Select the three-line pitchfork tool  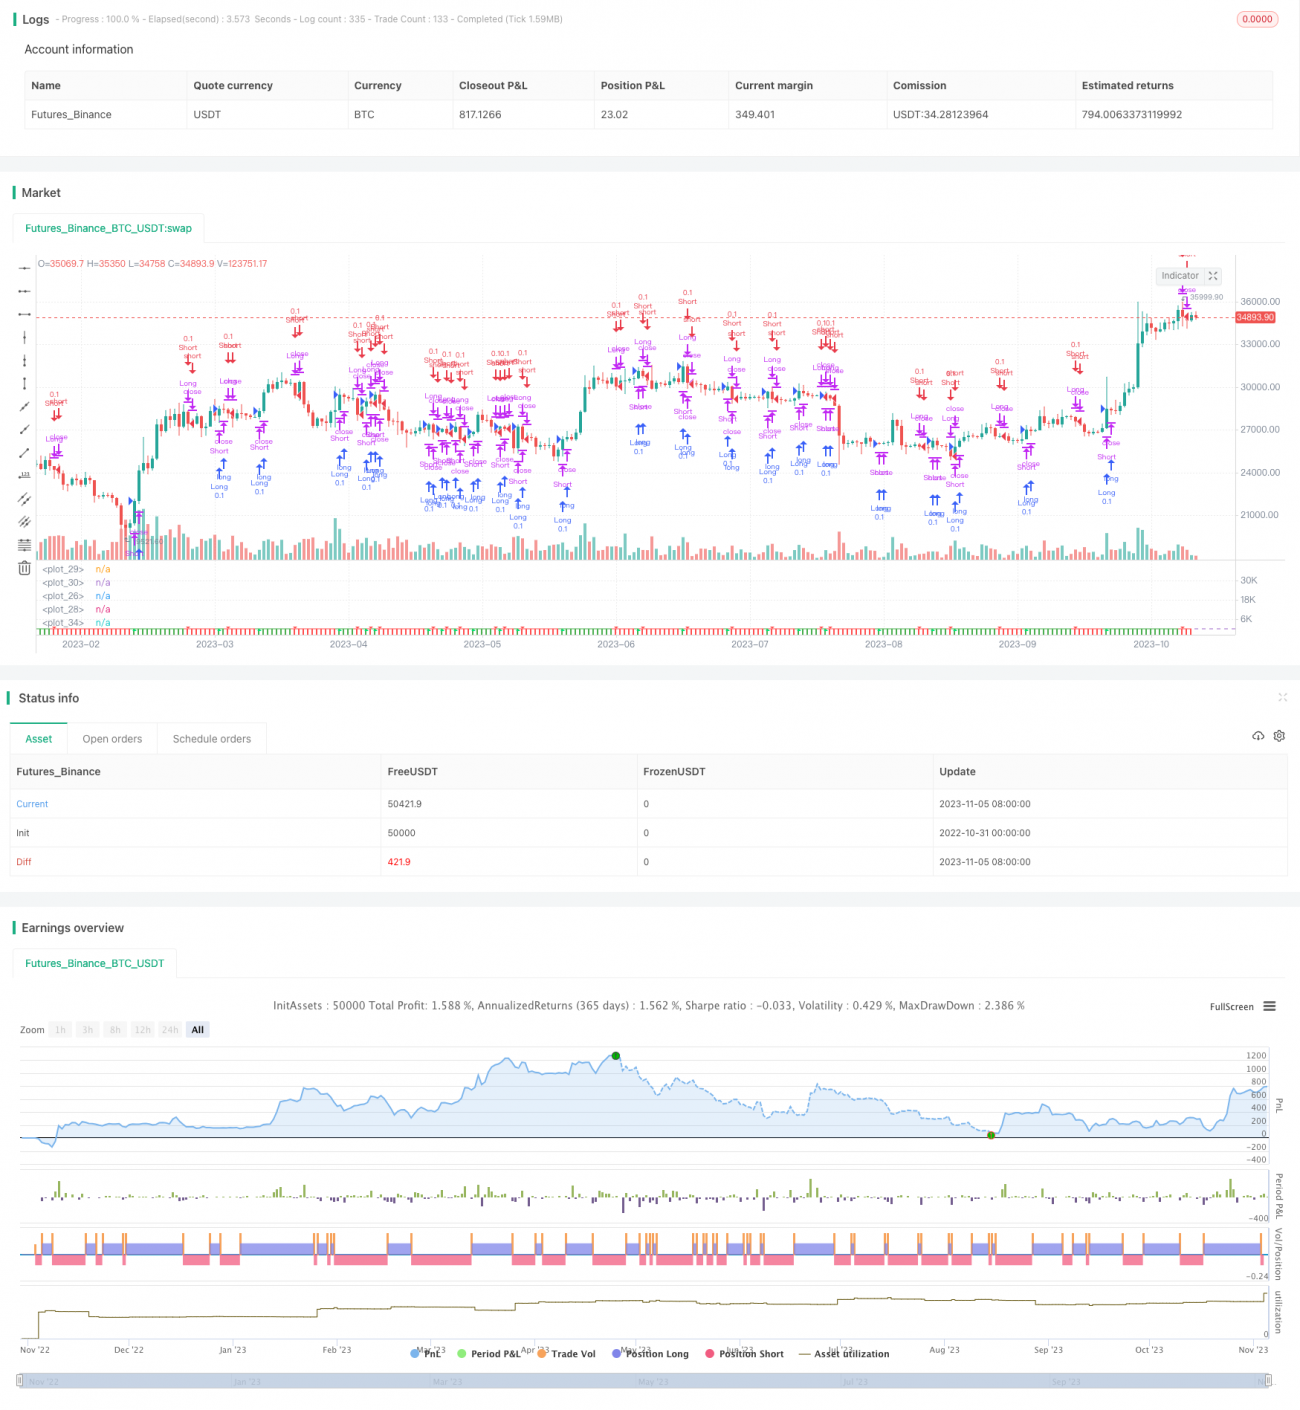click(x=24, y=521)
